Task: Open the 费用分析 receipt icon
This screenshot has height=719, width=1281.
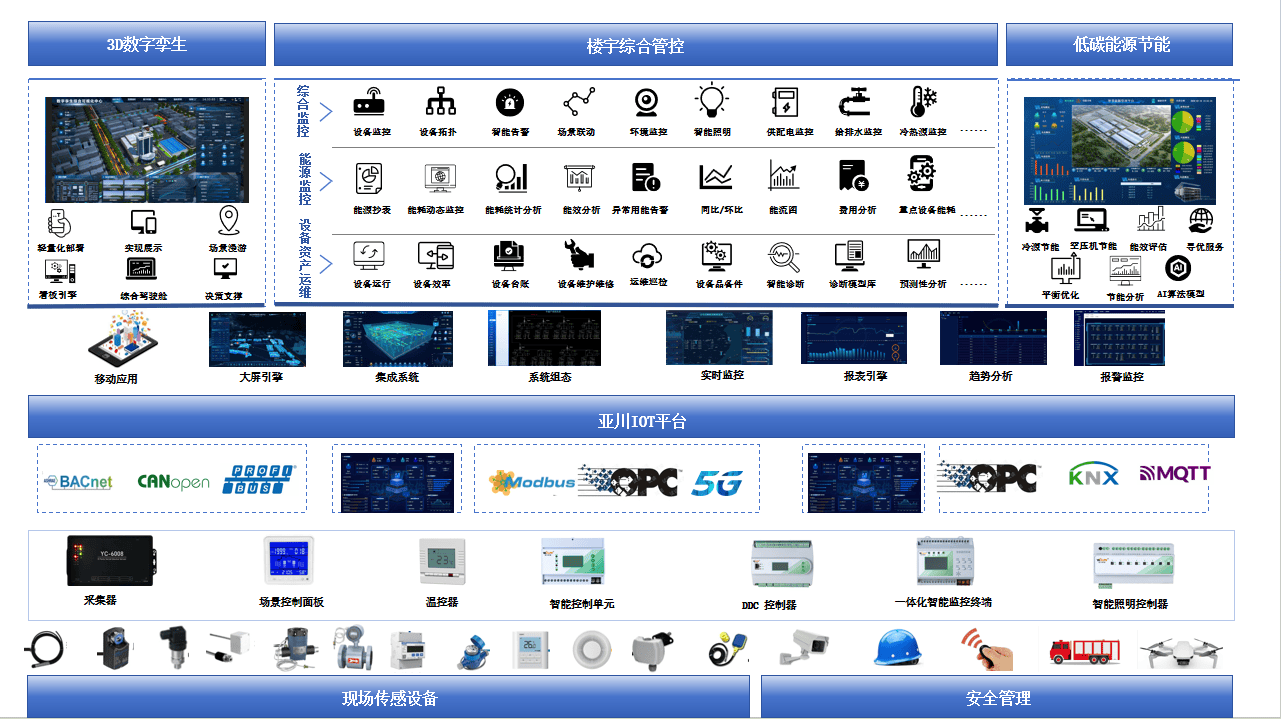Action: coord(853,177)
